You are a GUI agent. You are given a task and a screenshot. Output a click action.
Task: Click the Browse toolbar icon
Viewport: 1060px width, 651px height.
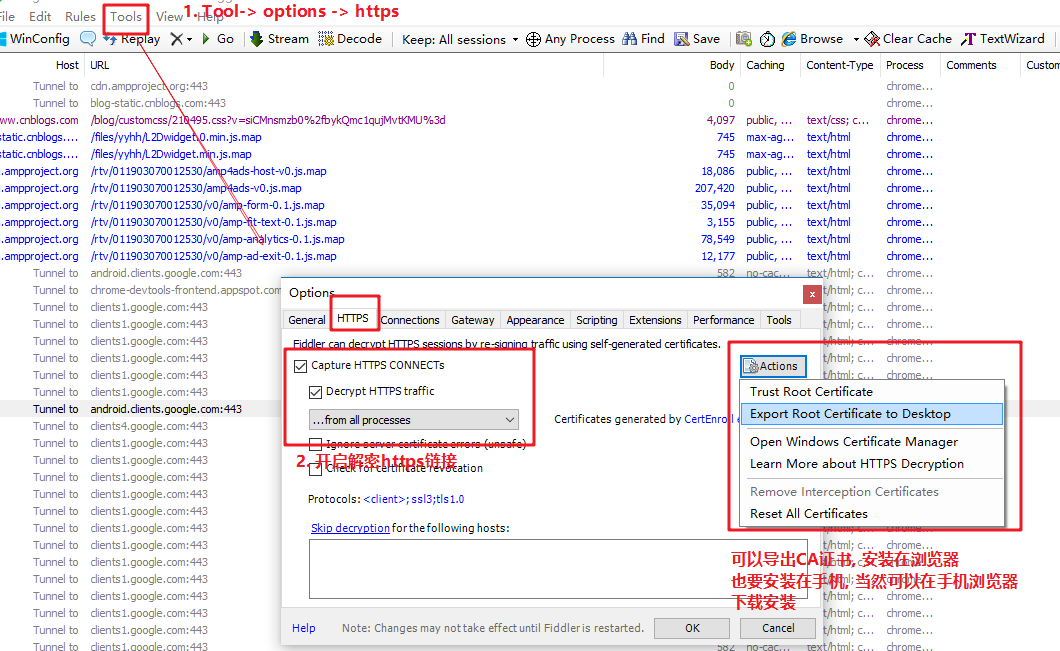pyautogui.click(x=789, y=39)
